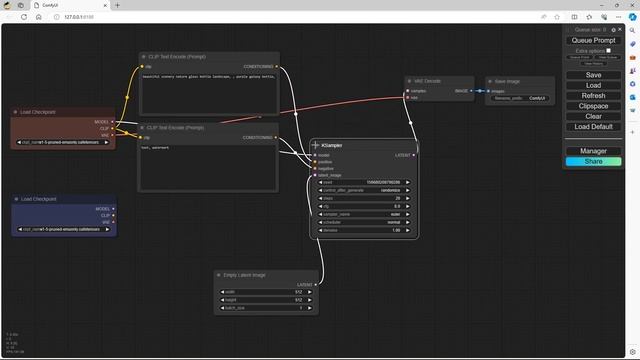Click MODEL output socket of brown Load Checkpoint
Screen dimensions: 640x360
[x=113, y=122]
